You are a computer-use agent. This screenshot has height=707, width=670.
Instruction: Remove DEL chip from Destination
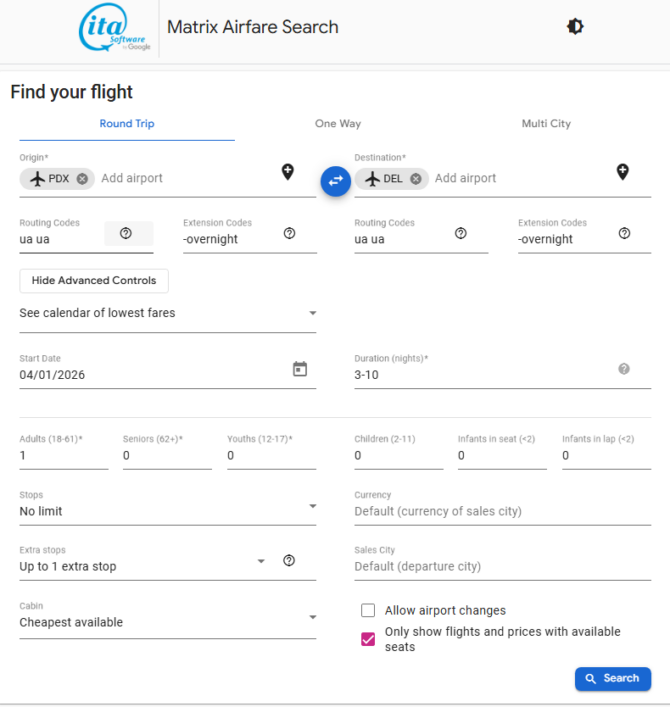pos(416,179)
